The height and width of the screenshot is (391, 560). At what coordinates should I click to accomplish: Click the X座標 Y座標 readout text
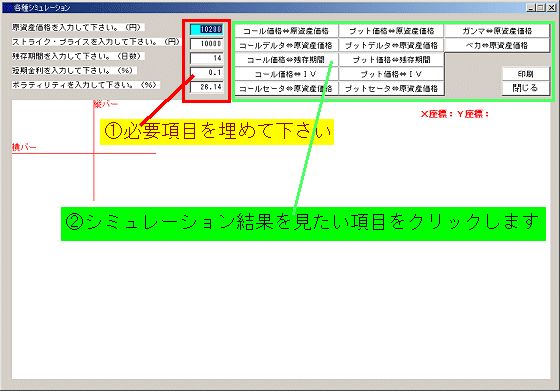click(455, 114)
